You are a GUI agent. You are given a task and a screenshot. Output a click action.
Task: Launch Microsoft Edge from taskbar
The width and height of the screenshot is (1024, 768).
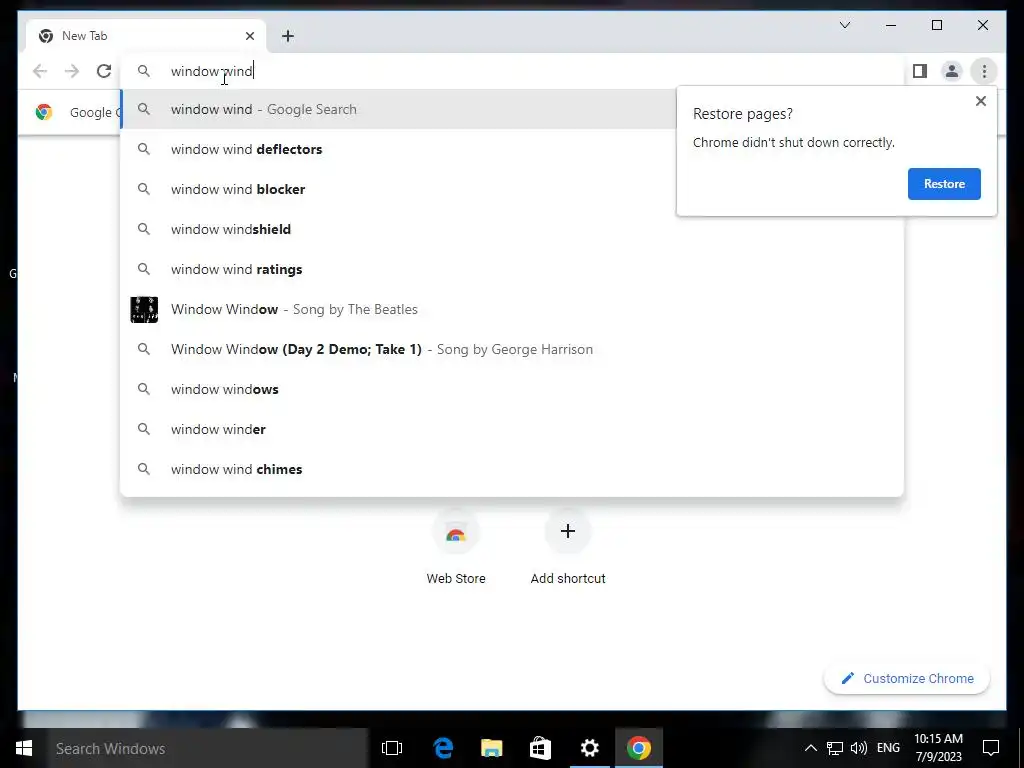coord(443,748)
